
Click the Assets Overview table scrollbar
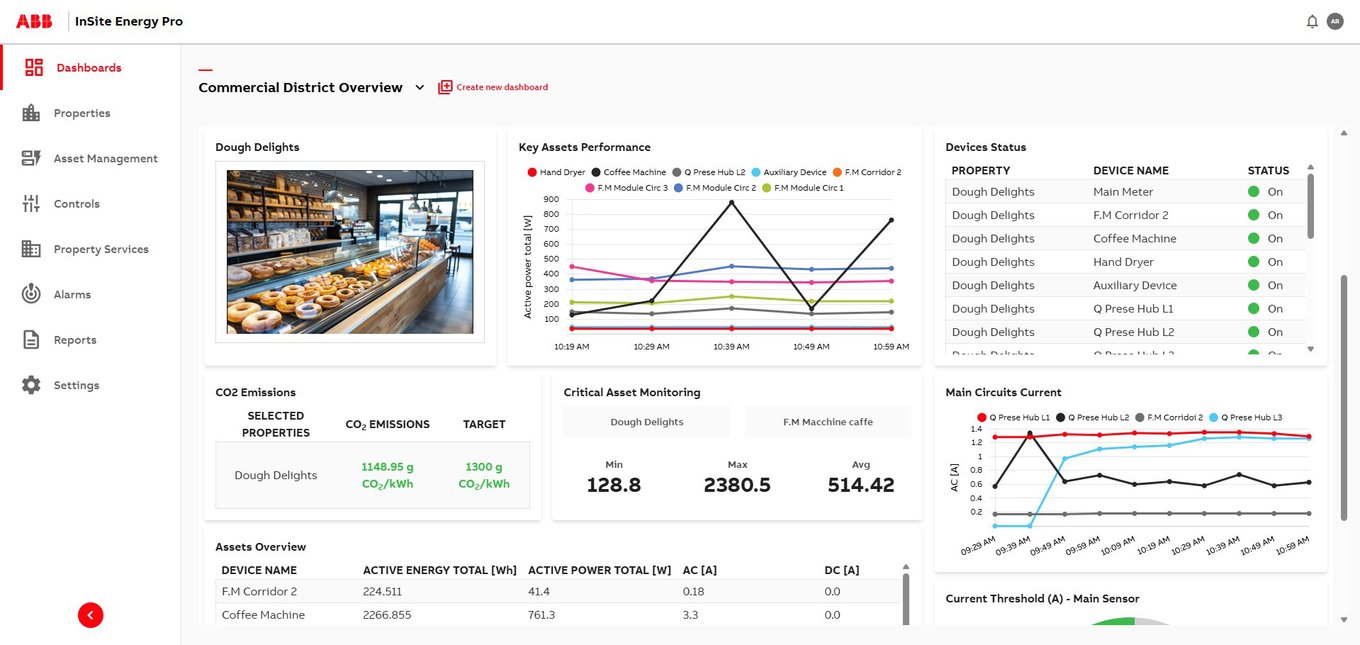tap(906, 598)
